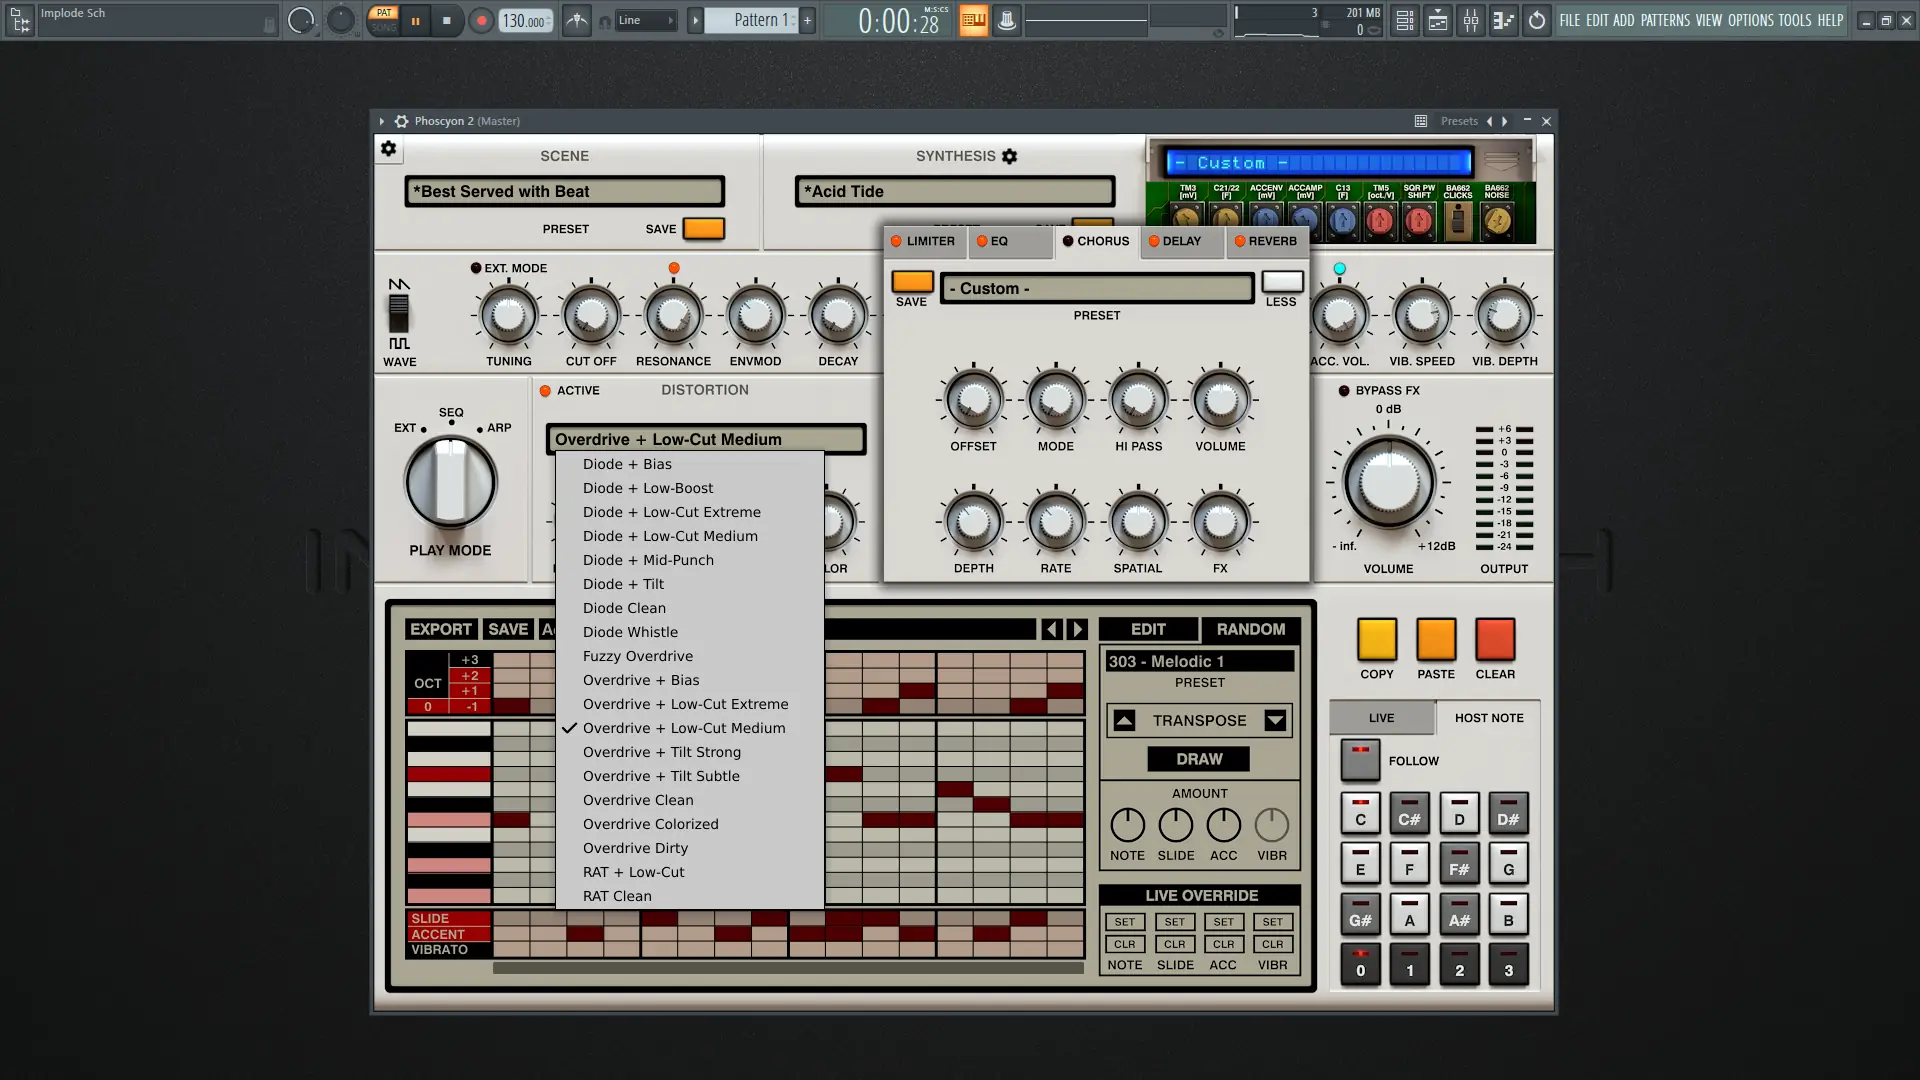Click the EXPORT button
Viewport: 1920px width, 1080px height.
tap(440, 629)
